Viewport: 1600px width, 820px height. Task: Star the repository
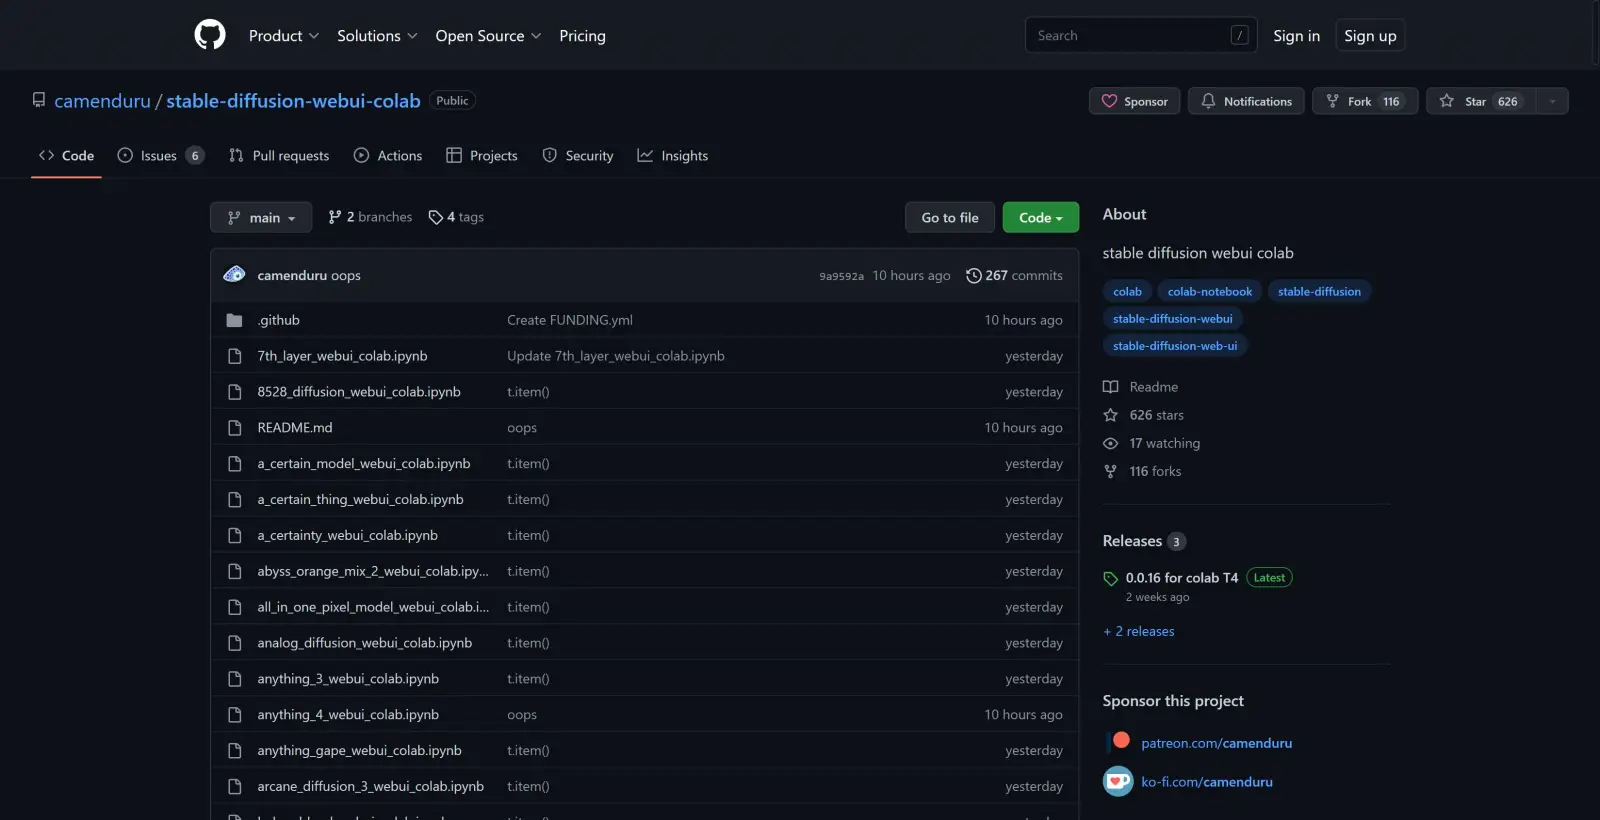(1481, 101)
